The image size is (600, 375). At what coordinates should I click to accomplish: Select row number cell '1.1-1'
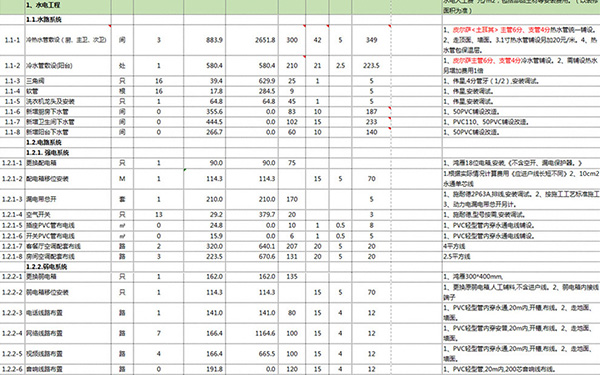tap(13, 40)
